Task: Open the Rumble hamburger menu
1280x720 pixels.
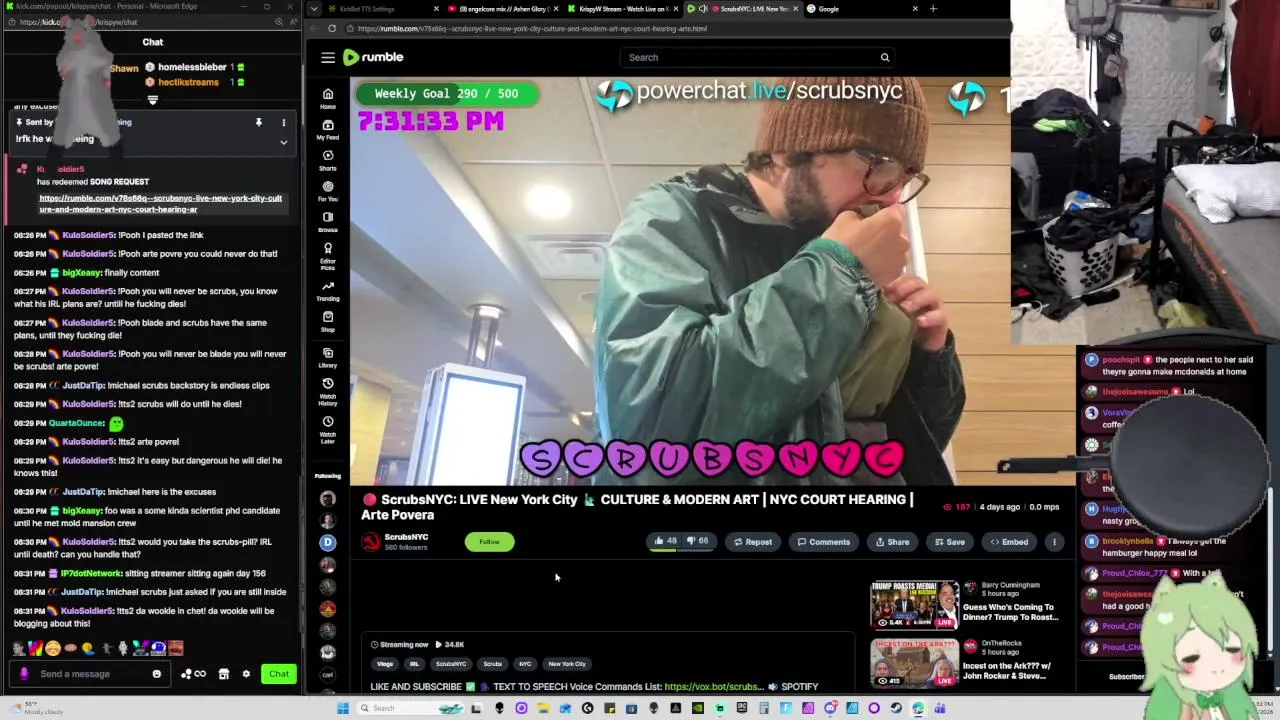Action: point(328,57)
